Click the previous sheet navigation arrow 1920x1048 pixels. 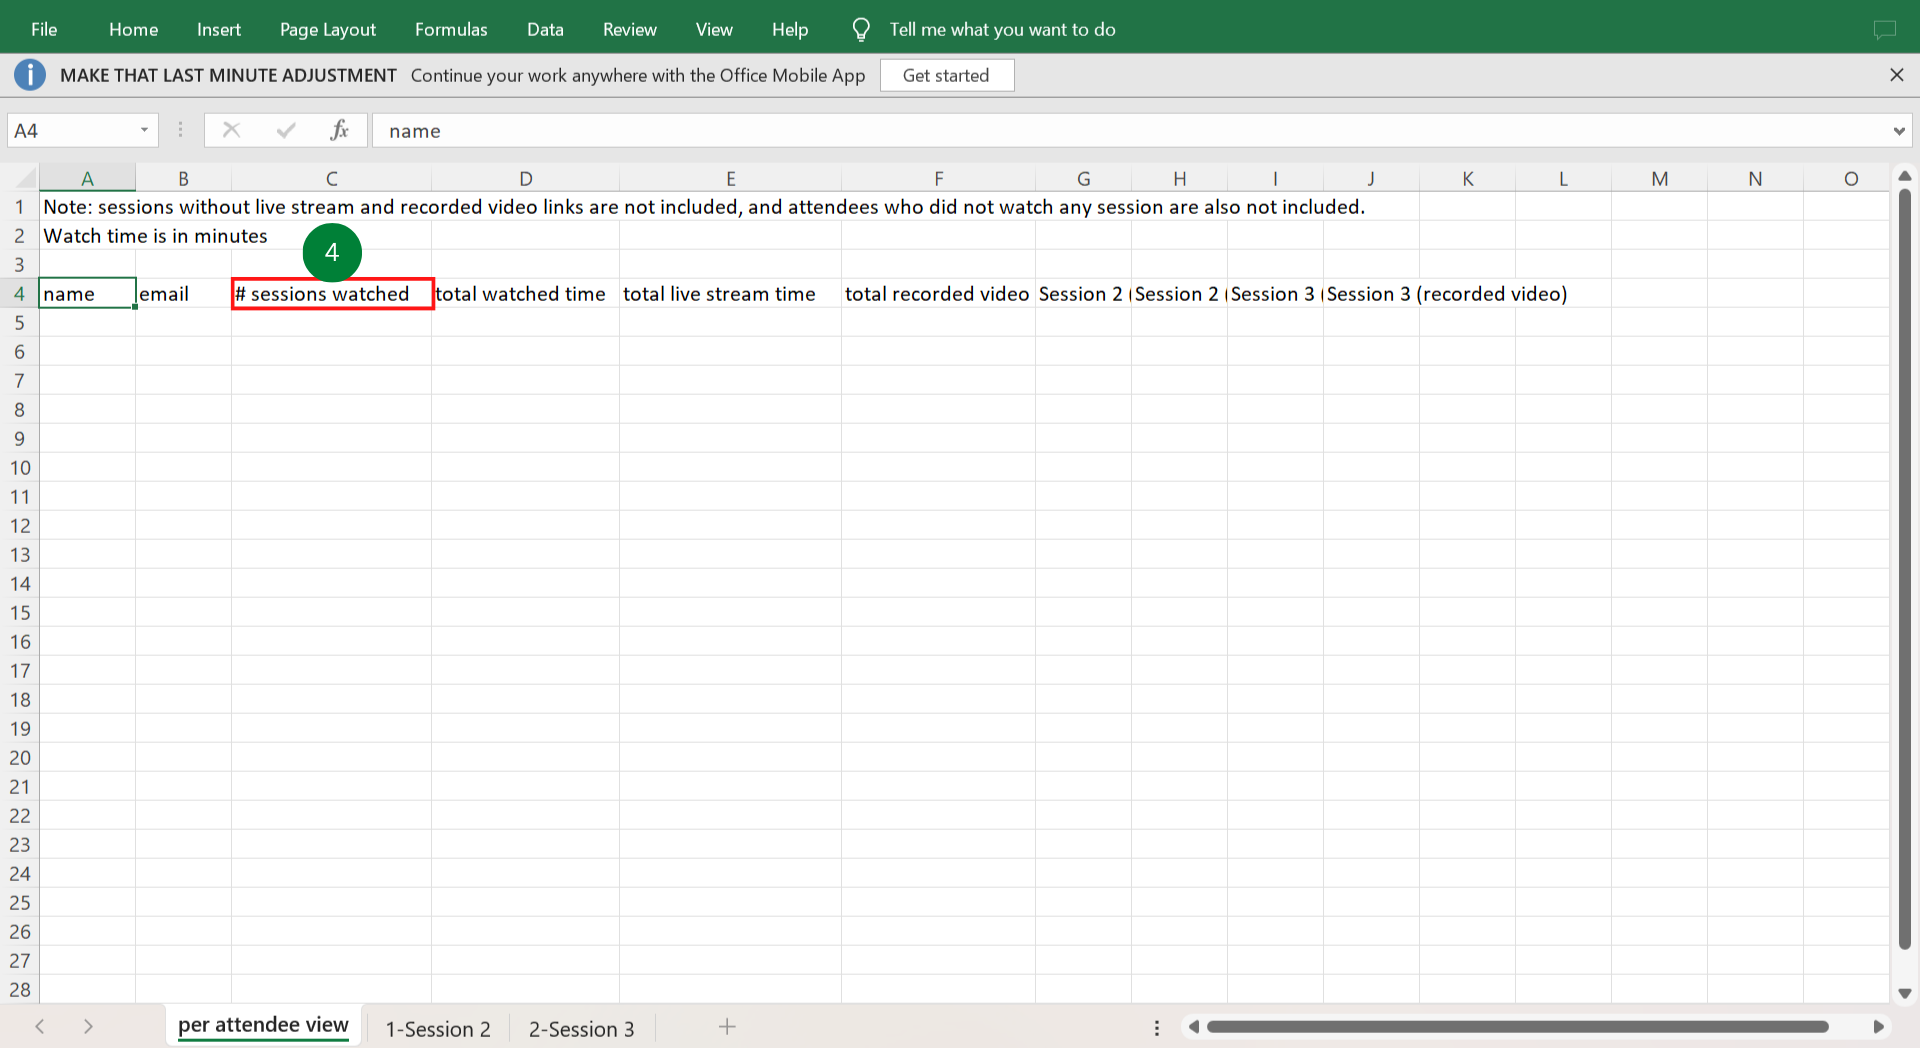40,1027
